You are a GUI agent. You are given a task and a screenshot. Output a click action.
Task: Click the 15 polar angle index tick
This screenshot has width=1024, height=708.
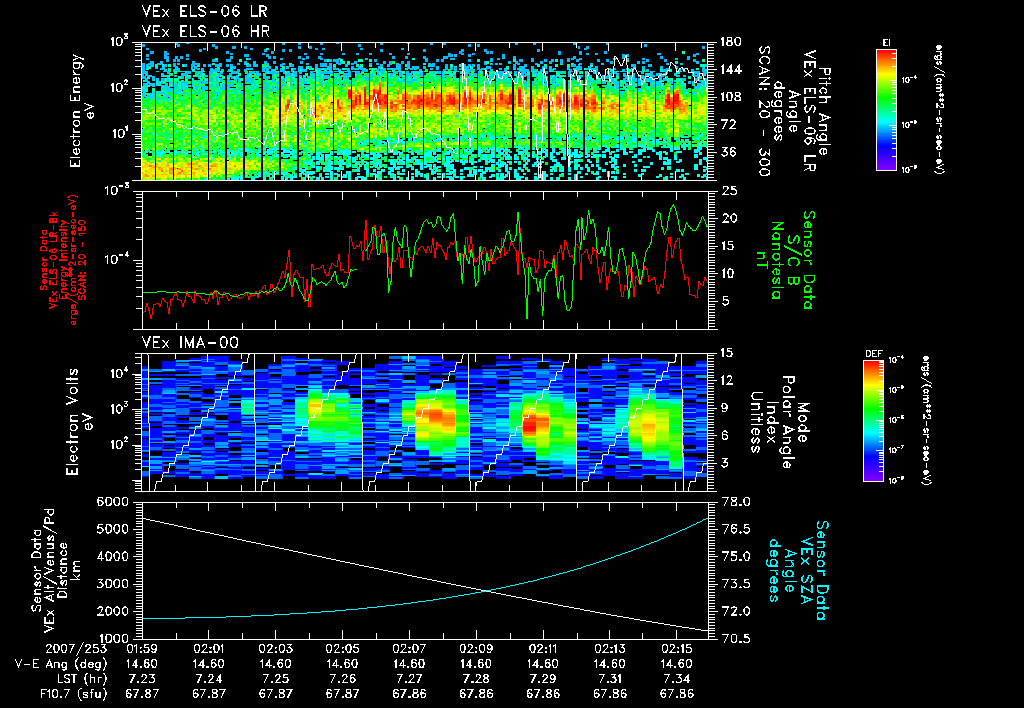point(729,353)
